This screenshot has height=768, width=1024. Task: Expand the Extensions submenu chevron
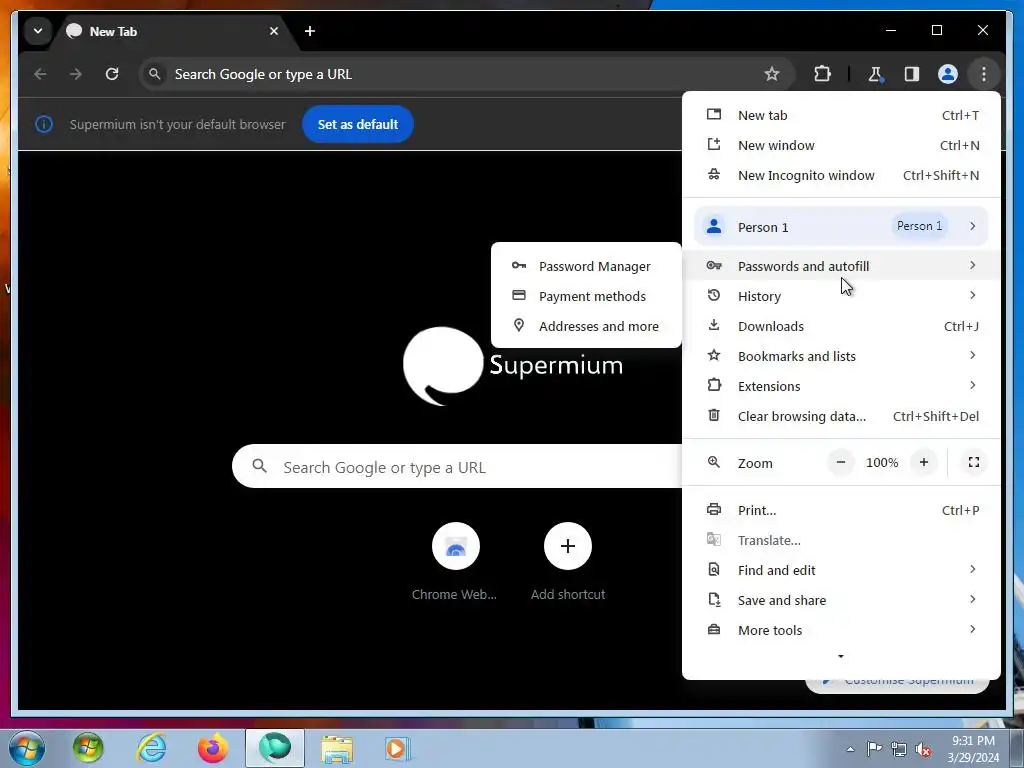click(x=972, y=385)
